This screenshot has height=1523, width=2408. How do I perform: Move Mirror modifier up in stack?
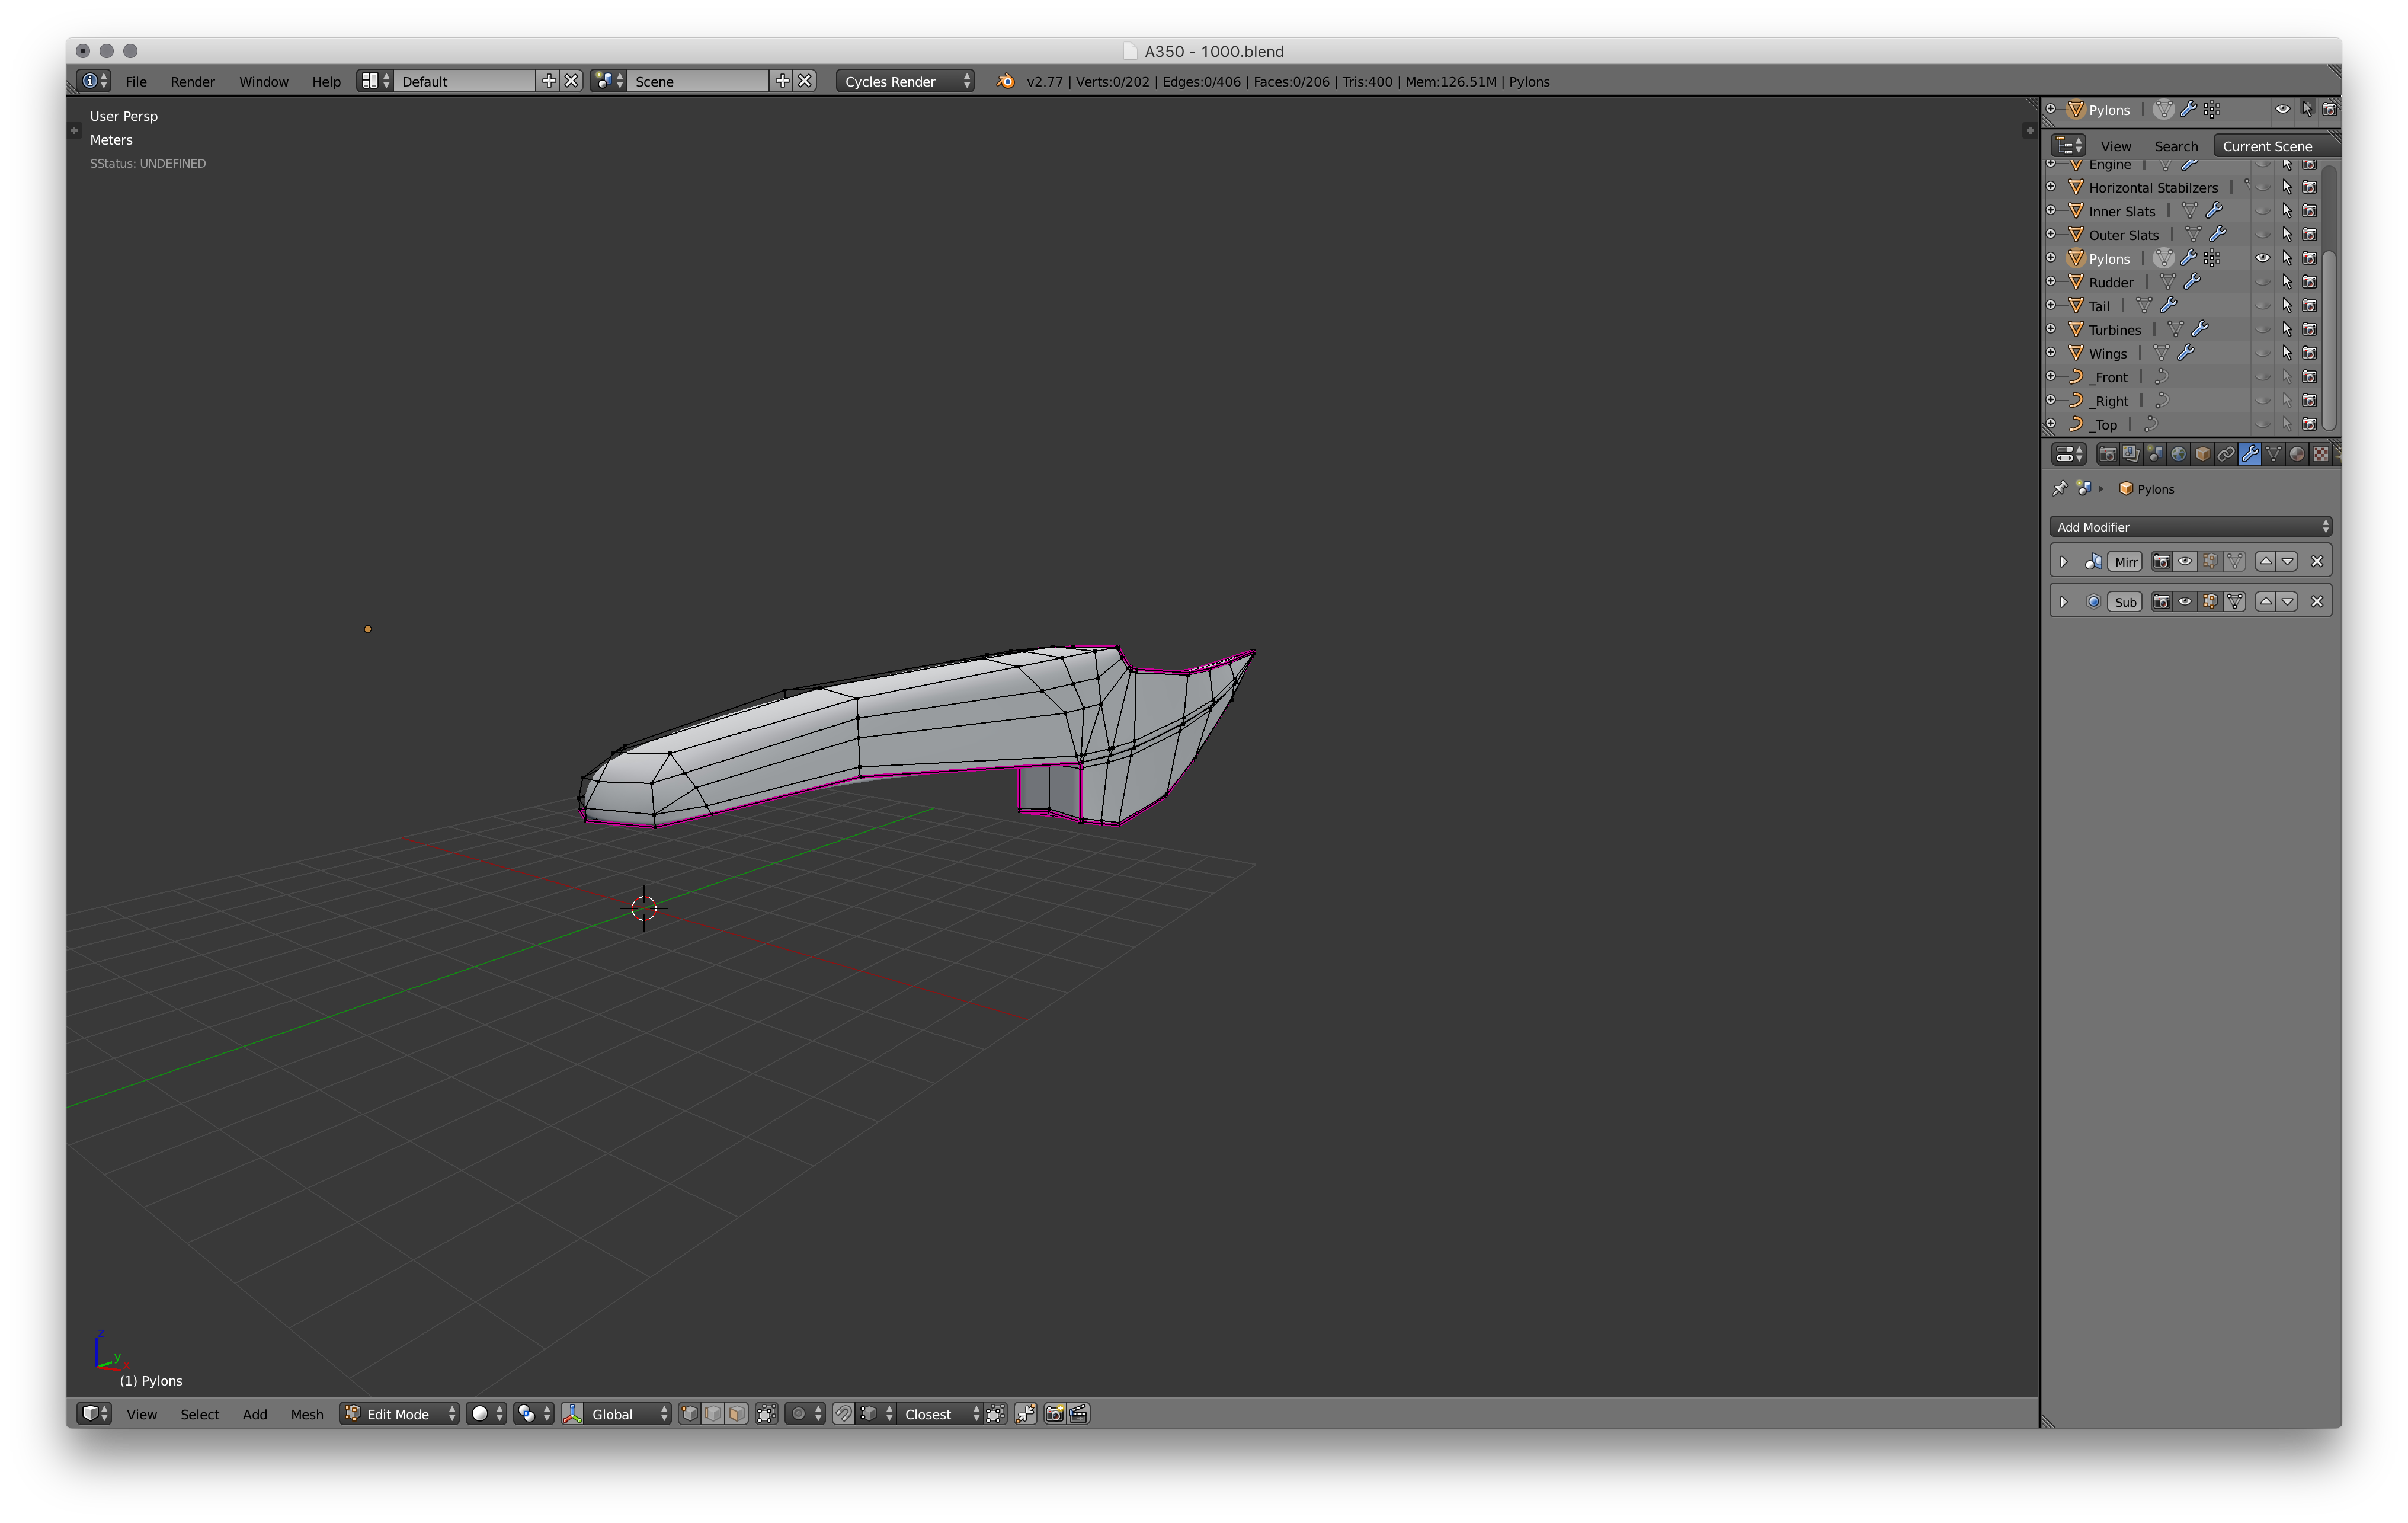pyautogui.click(x=2265, y=561)
